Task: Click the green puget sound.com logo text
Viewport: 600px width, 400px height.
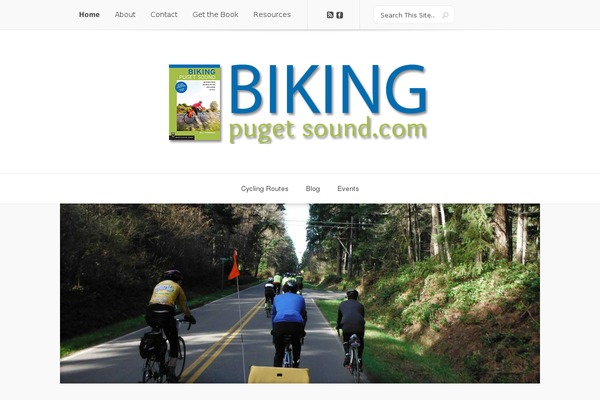Action: click(328, 130)
